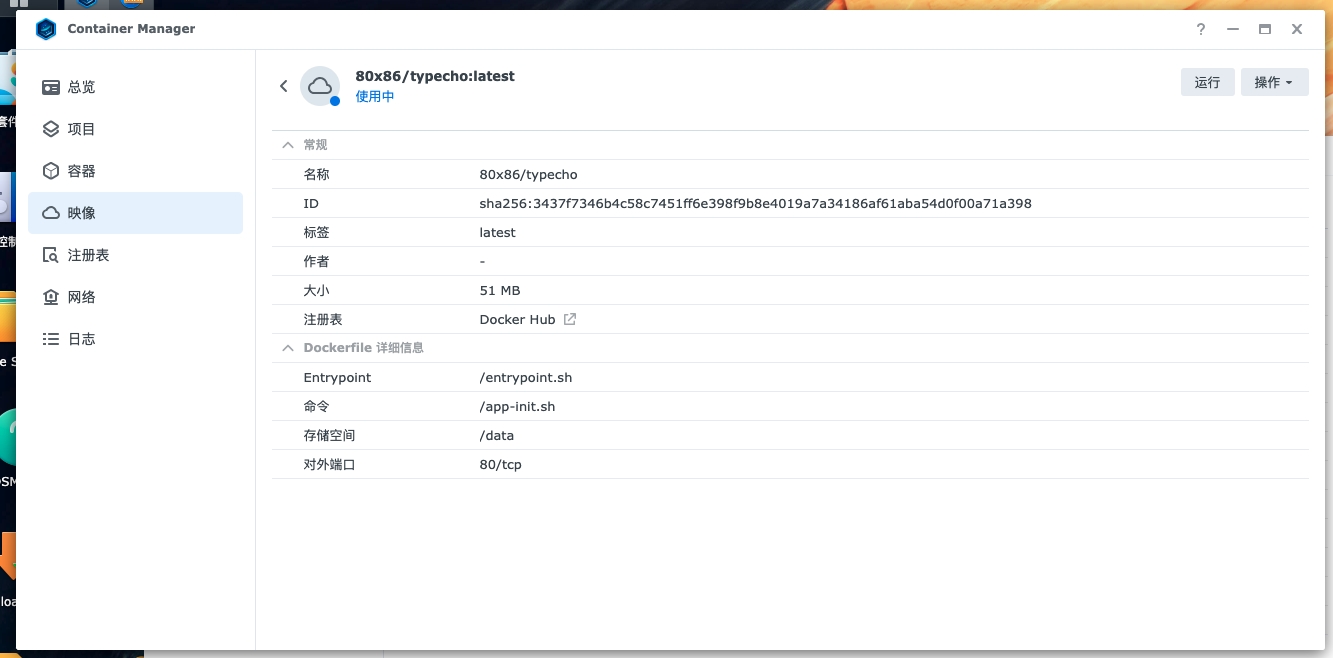Click the Docker Hub registry text
Screen dimensions: 1333x658
click(x=518, y=319)
